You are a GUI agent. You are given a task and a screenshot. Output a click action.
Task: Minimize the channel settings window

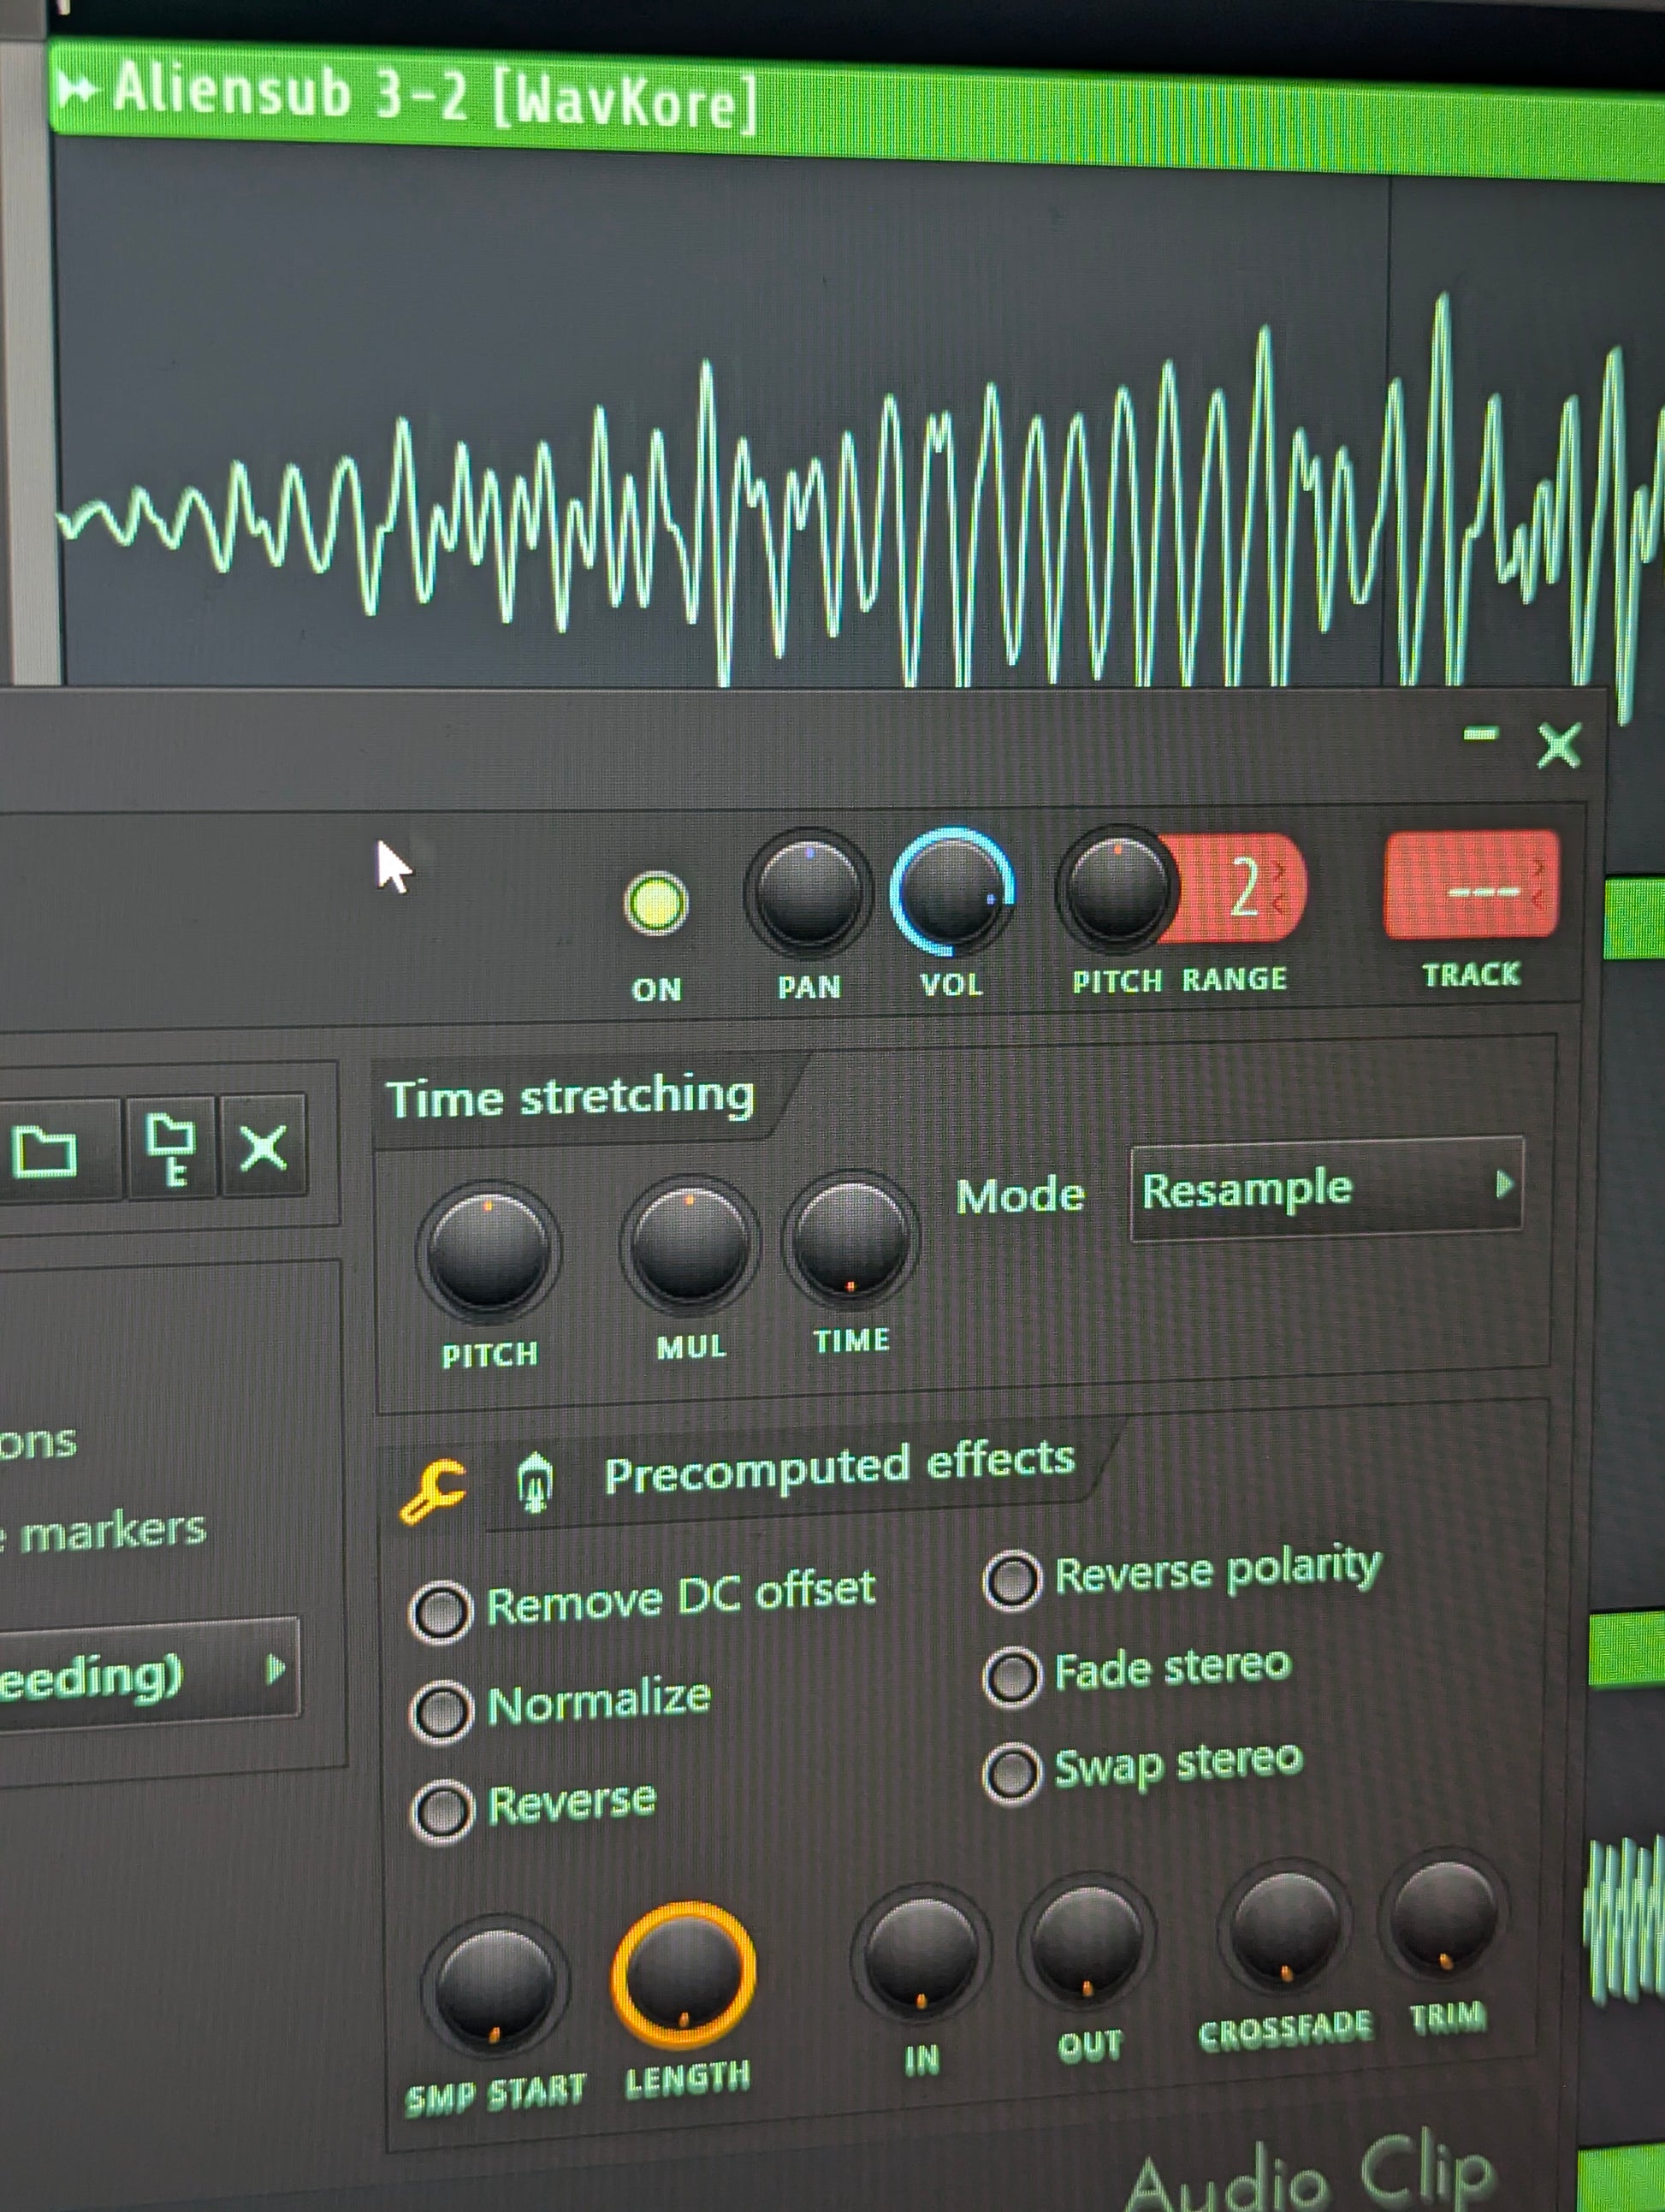click(x=1480, y=736)
